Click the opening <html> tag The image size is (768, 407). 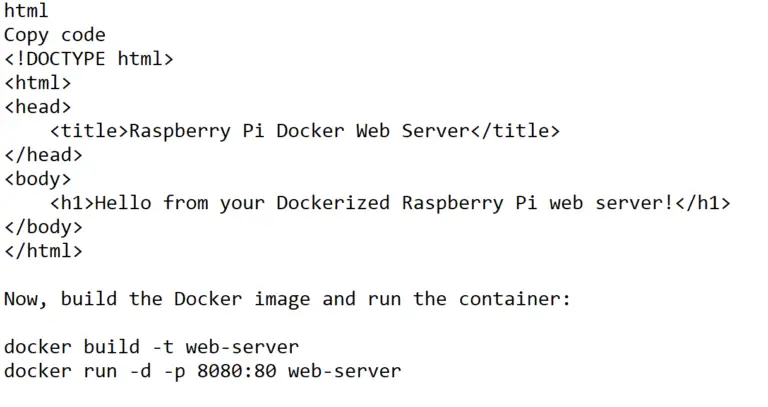coord(38,83)
